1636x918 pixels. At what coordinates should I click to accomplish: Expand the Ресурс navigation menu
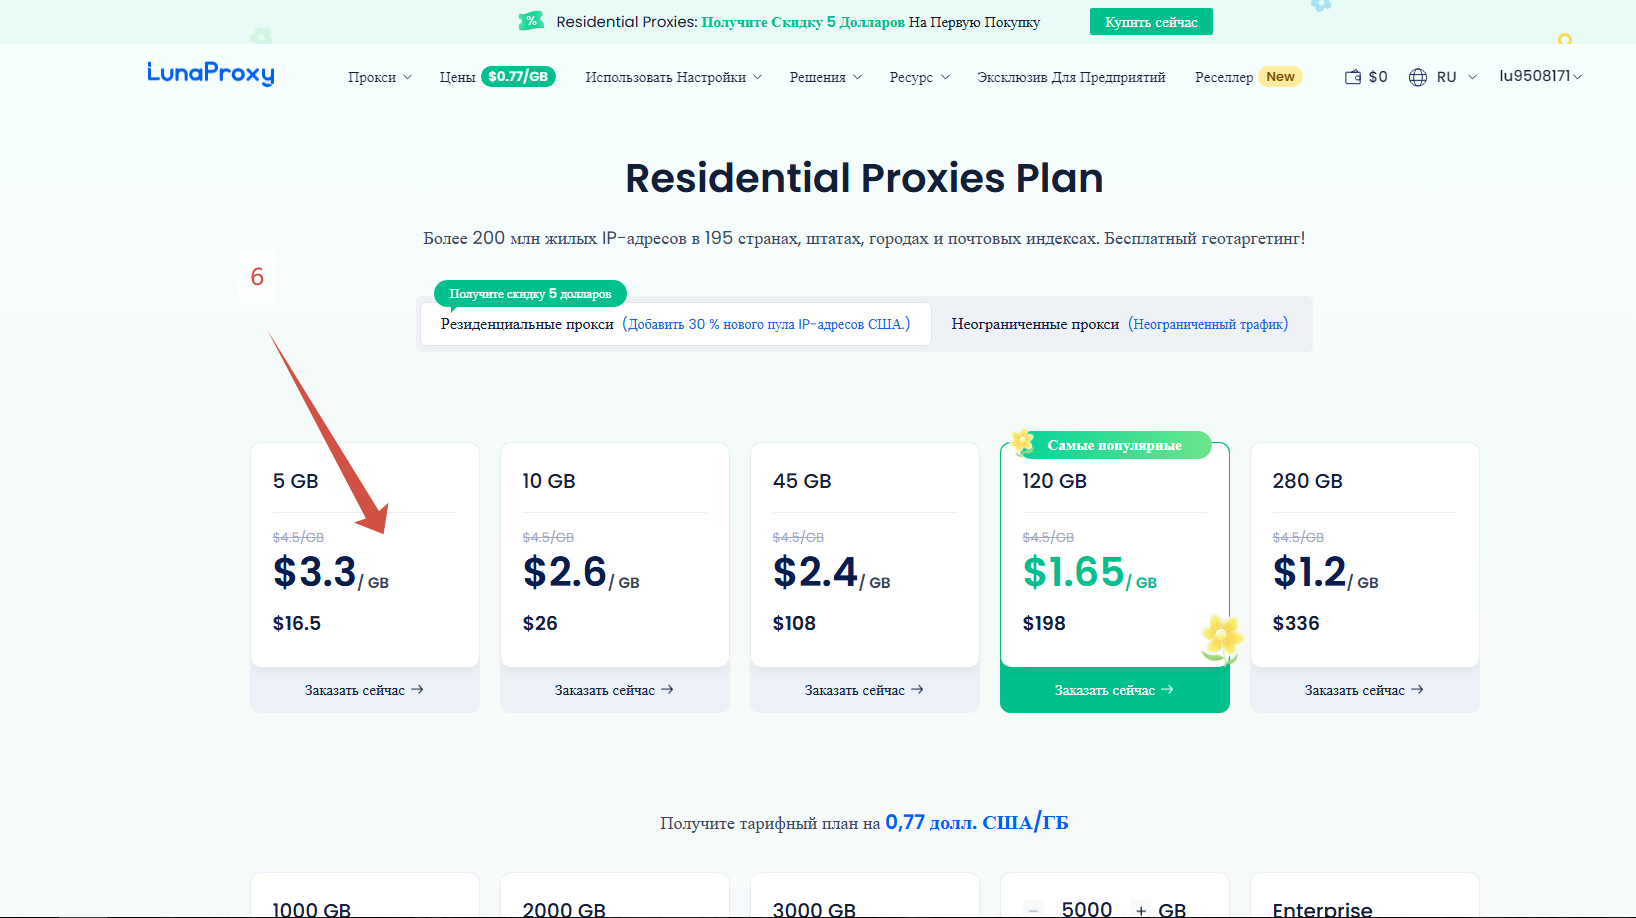pyautogui.click(x=919, y=77)
